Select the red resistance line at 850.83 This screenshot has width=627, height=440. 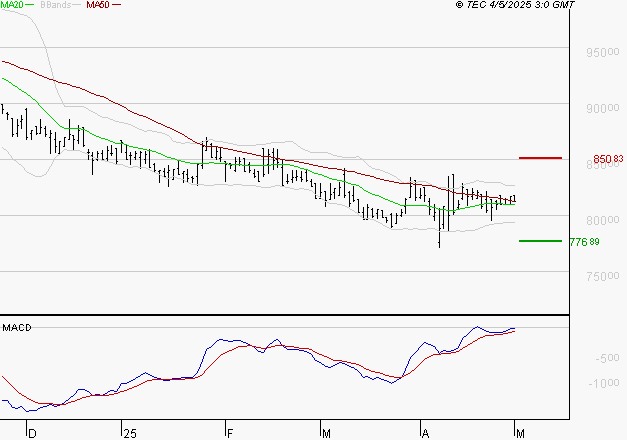point(540,158)
